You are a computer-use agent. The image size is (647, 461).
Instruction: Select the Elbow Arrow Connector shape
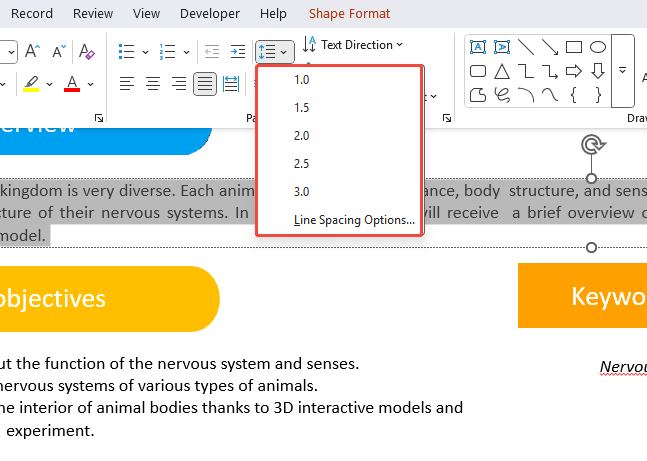[x=550, y=71]
